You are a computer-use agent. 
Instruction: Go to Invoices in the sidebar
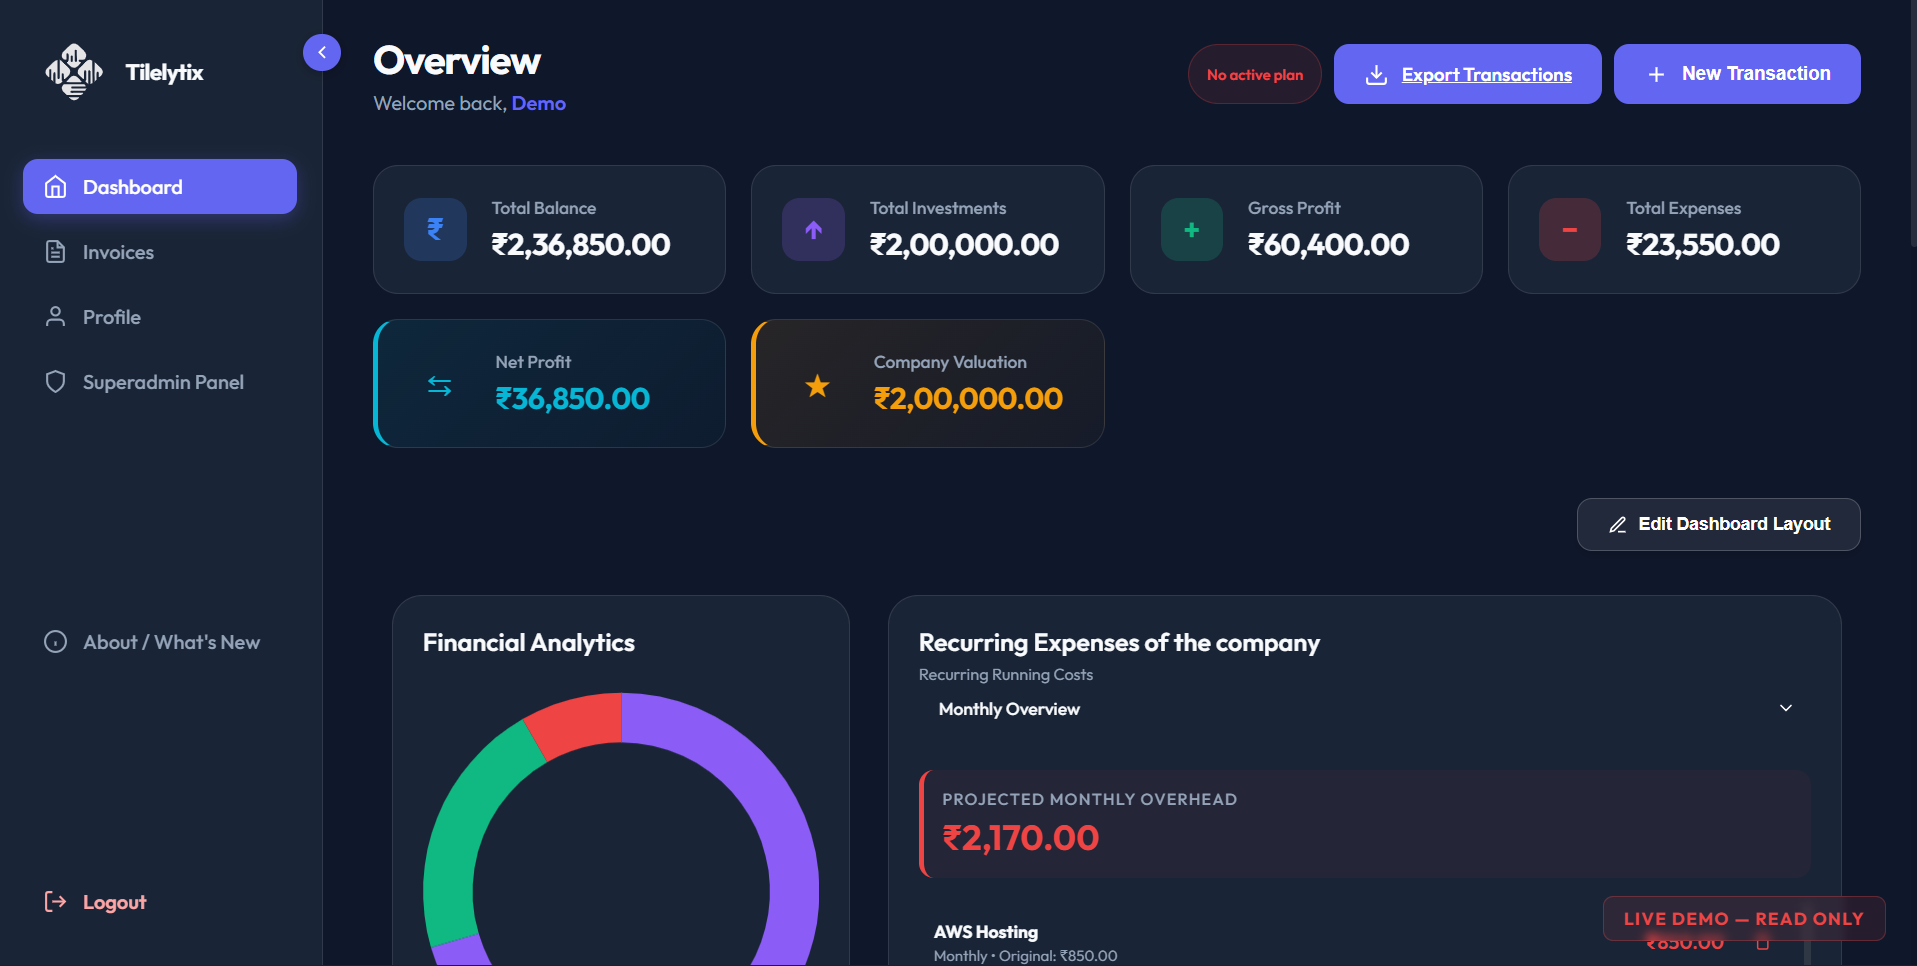coord(160,252)
